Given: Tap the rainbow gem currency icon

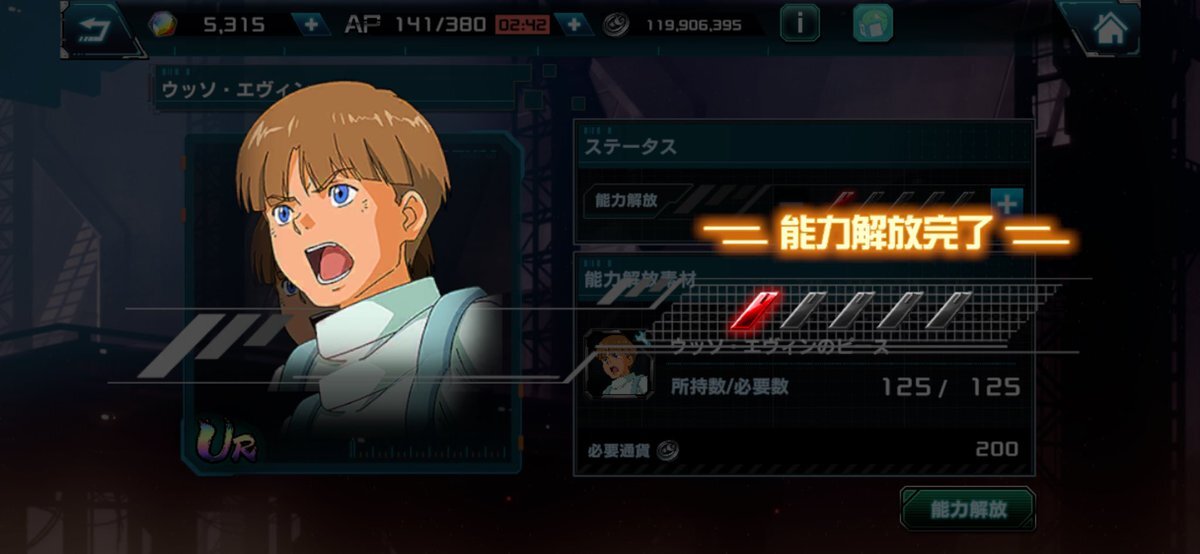Looking at the screenshot, I should (x=161, y=24).
